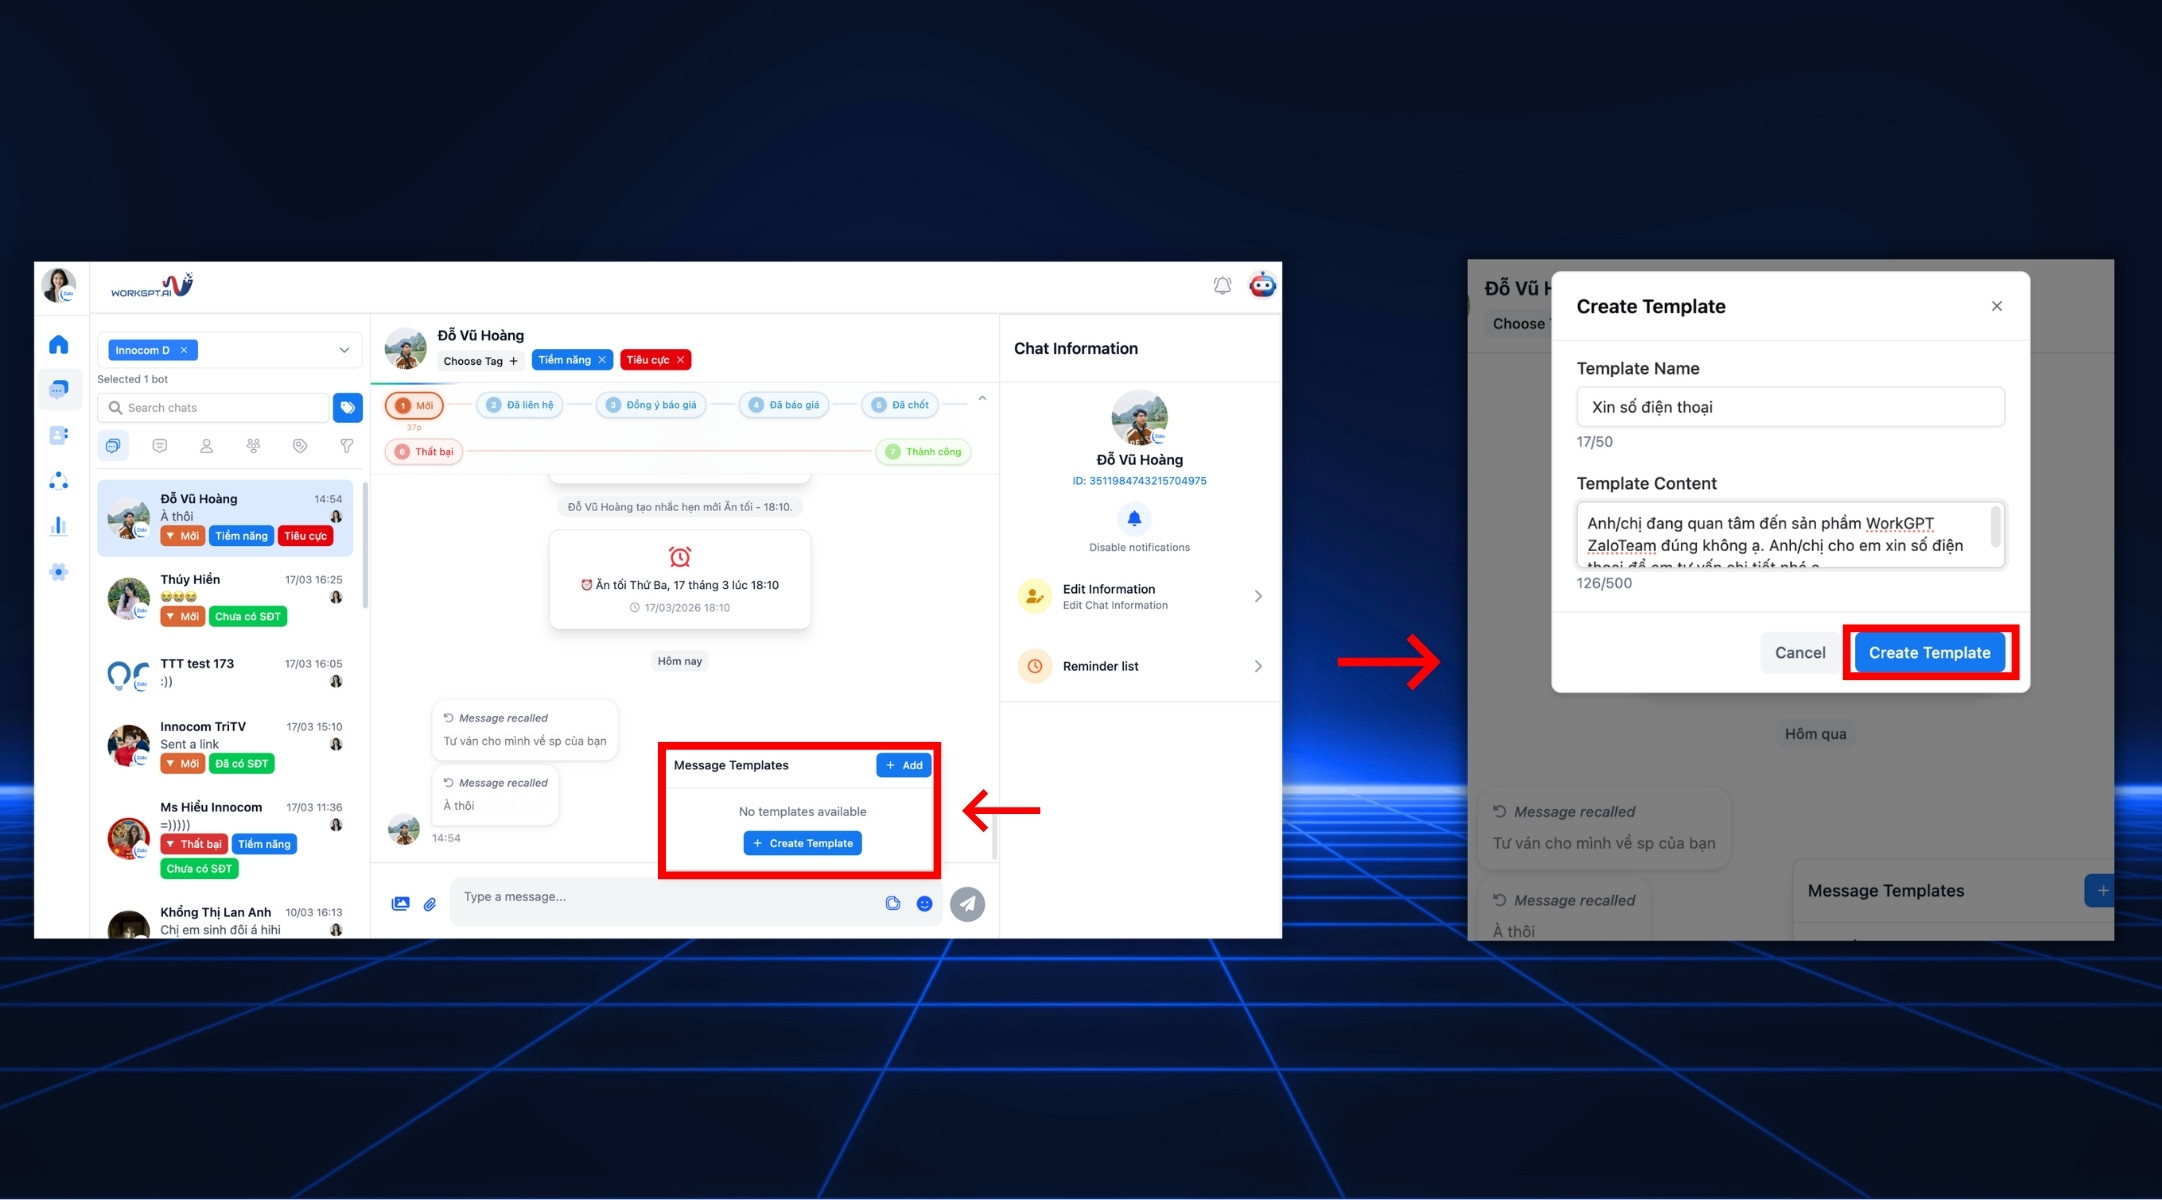
Task: Click the Create Template button in dialog
Action: pos(1929,653)
